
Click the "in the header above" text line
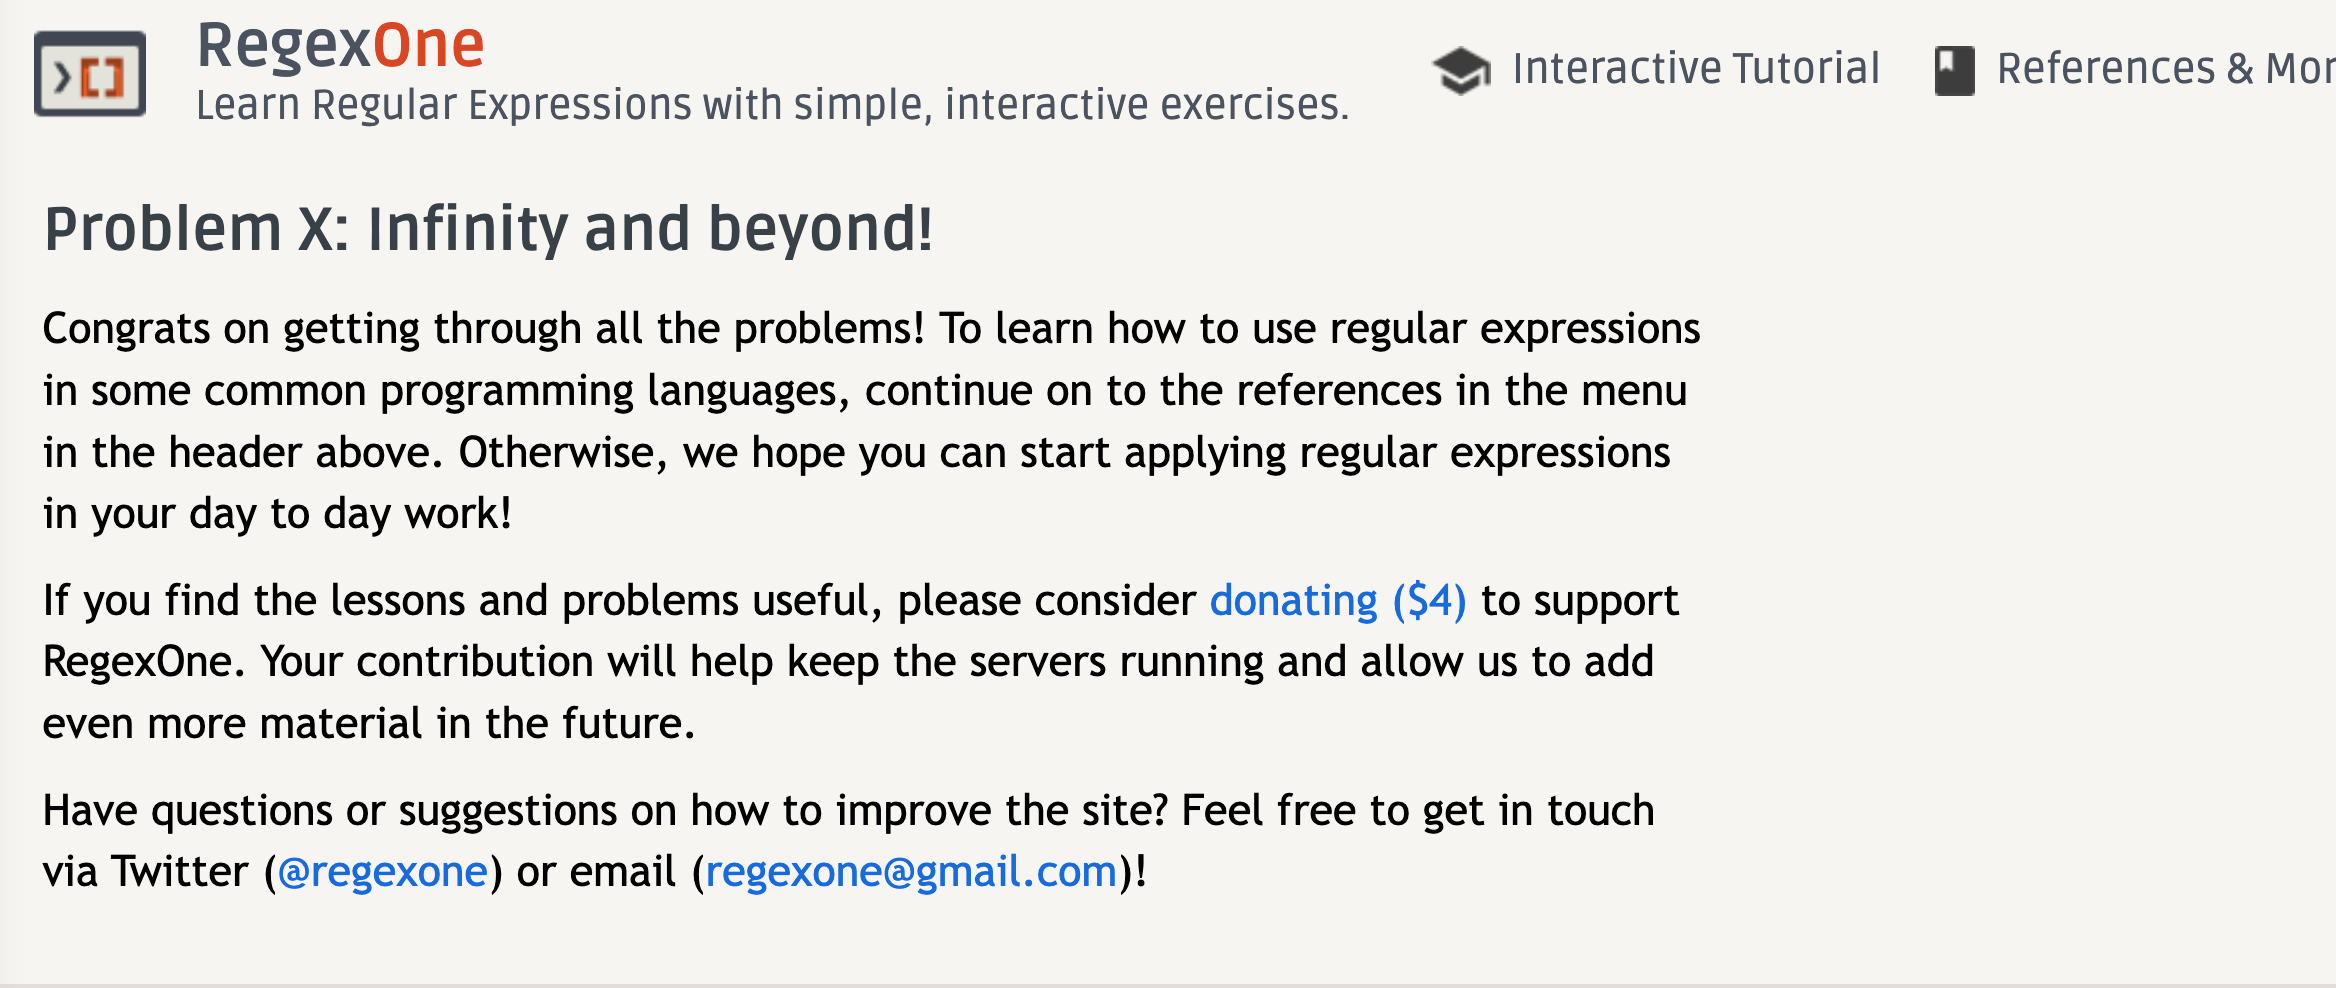click(x=242, y=453)
